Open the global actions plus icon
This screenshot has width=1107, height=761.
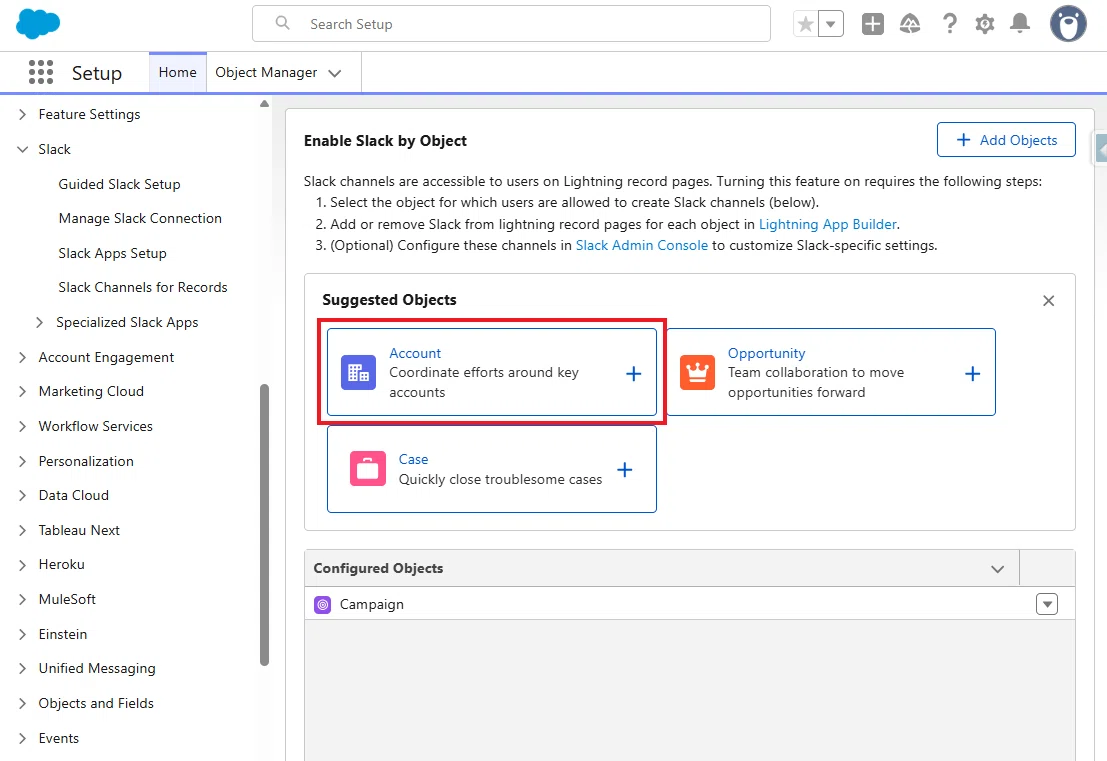pos(873,24)
